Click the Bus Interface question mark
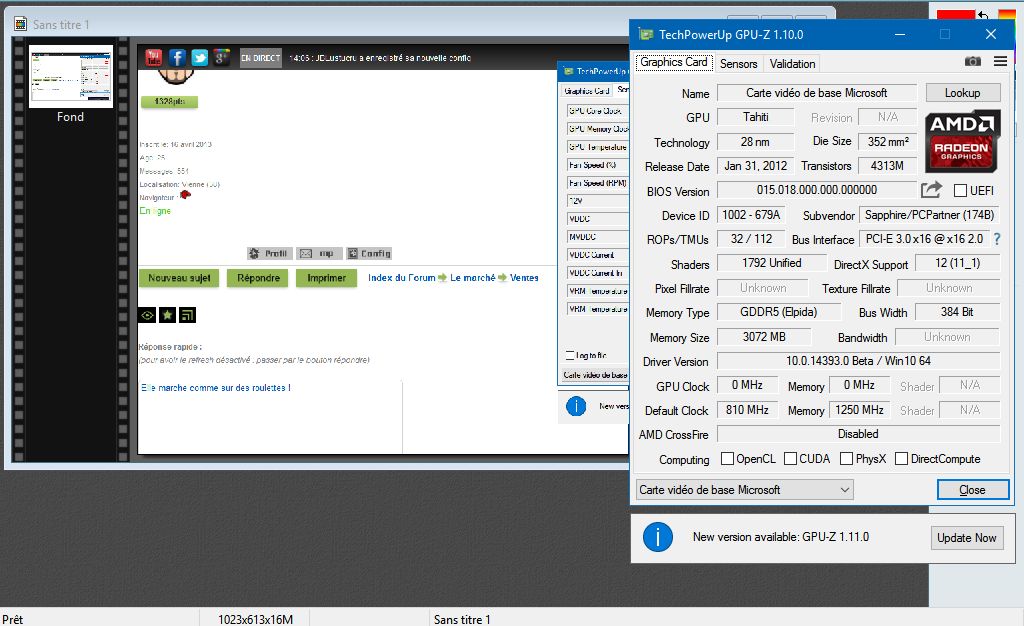 click(997, 240)
